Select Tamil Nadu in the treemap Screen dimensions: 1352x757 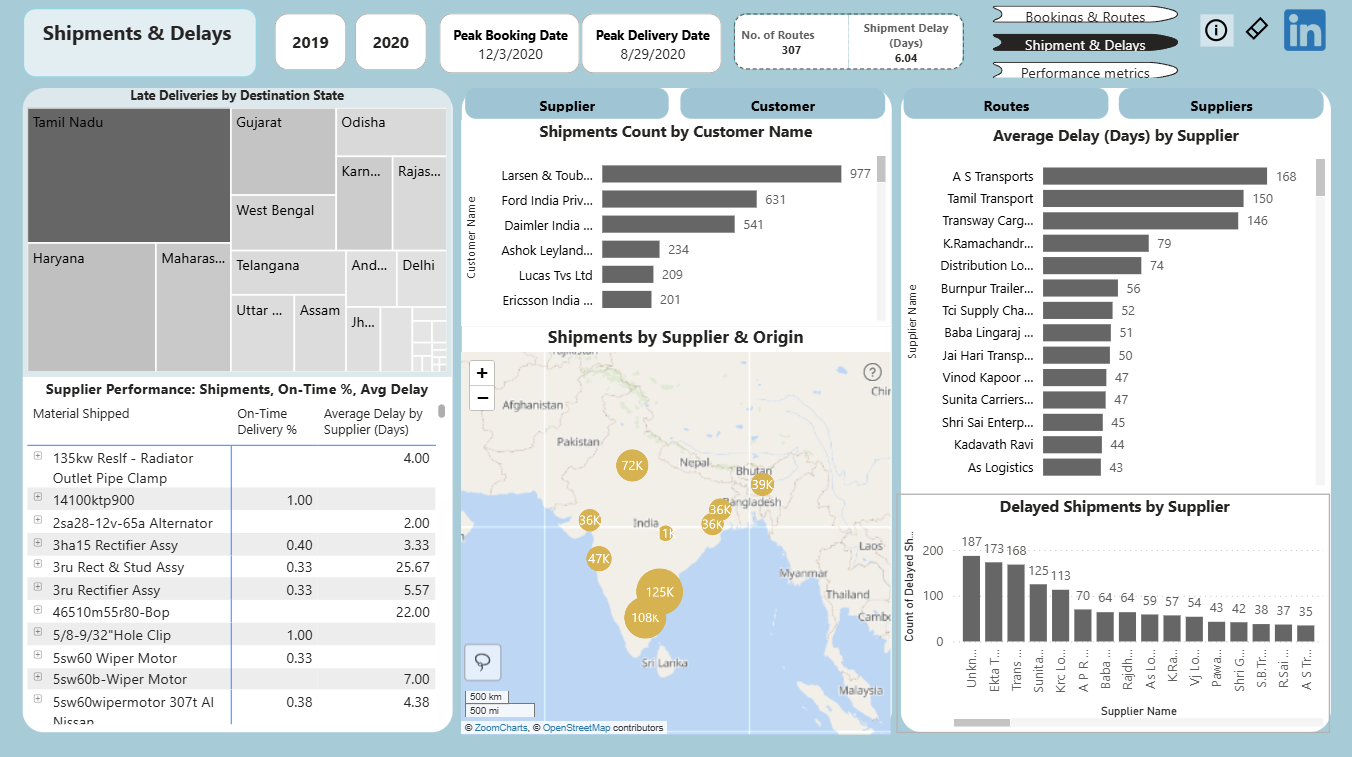[x=129, y=175]
